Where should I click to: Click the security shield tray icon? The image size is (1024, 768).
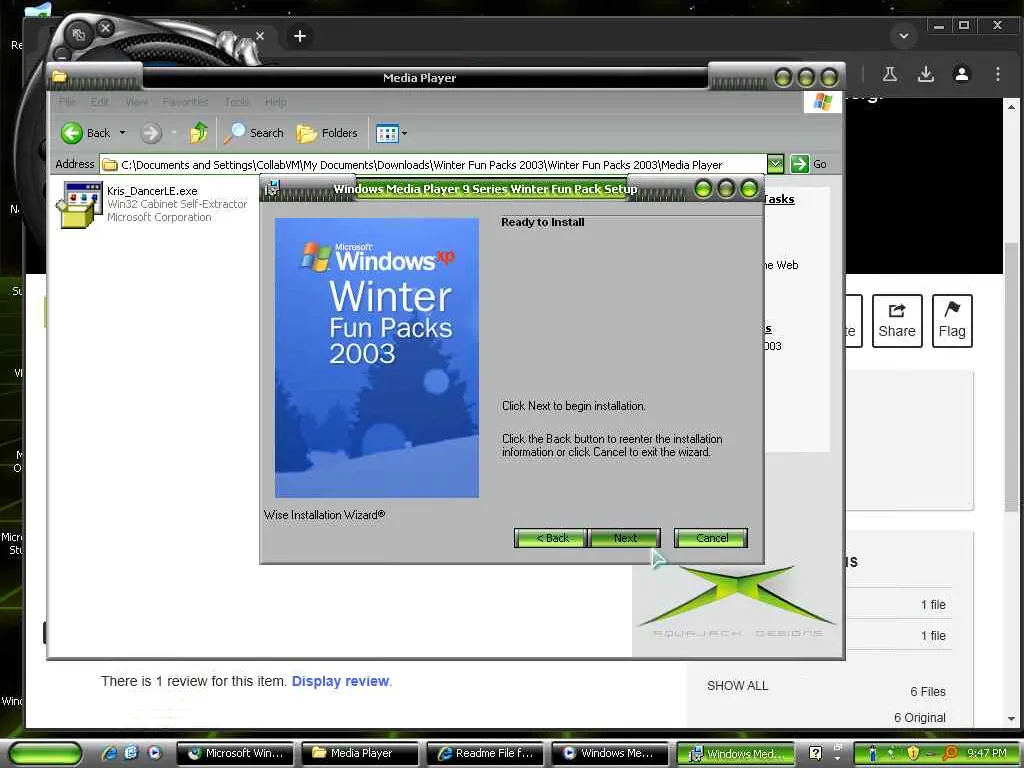point(913,753)
